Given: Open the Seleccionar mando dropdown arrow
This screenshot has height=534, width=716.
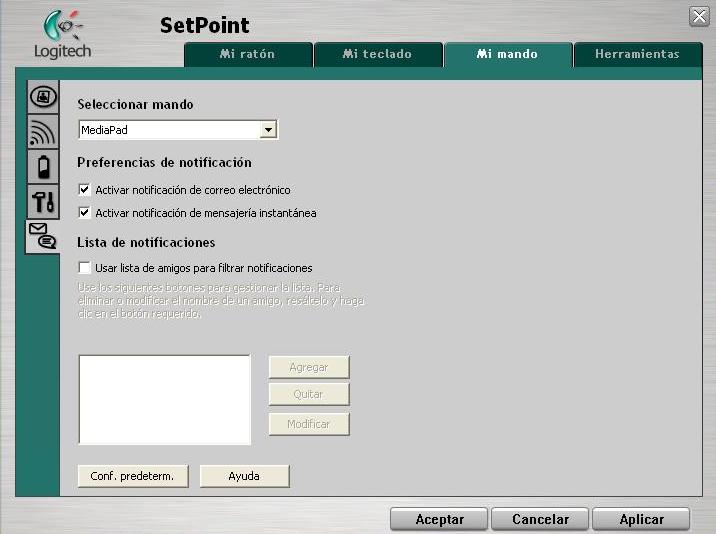Looking at the screenshot, I should coord(268,130).
